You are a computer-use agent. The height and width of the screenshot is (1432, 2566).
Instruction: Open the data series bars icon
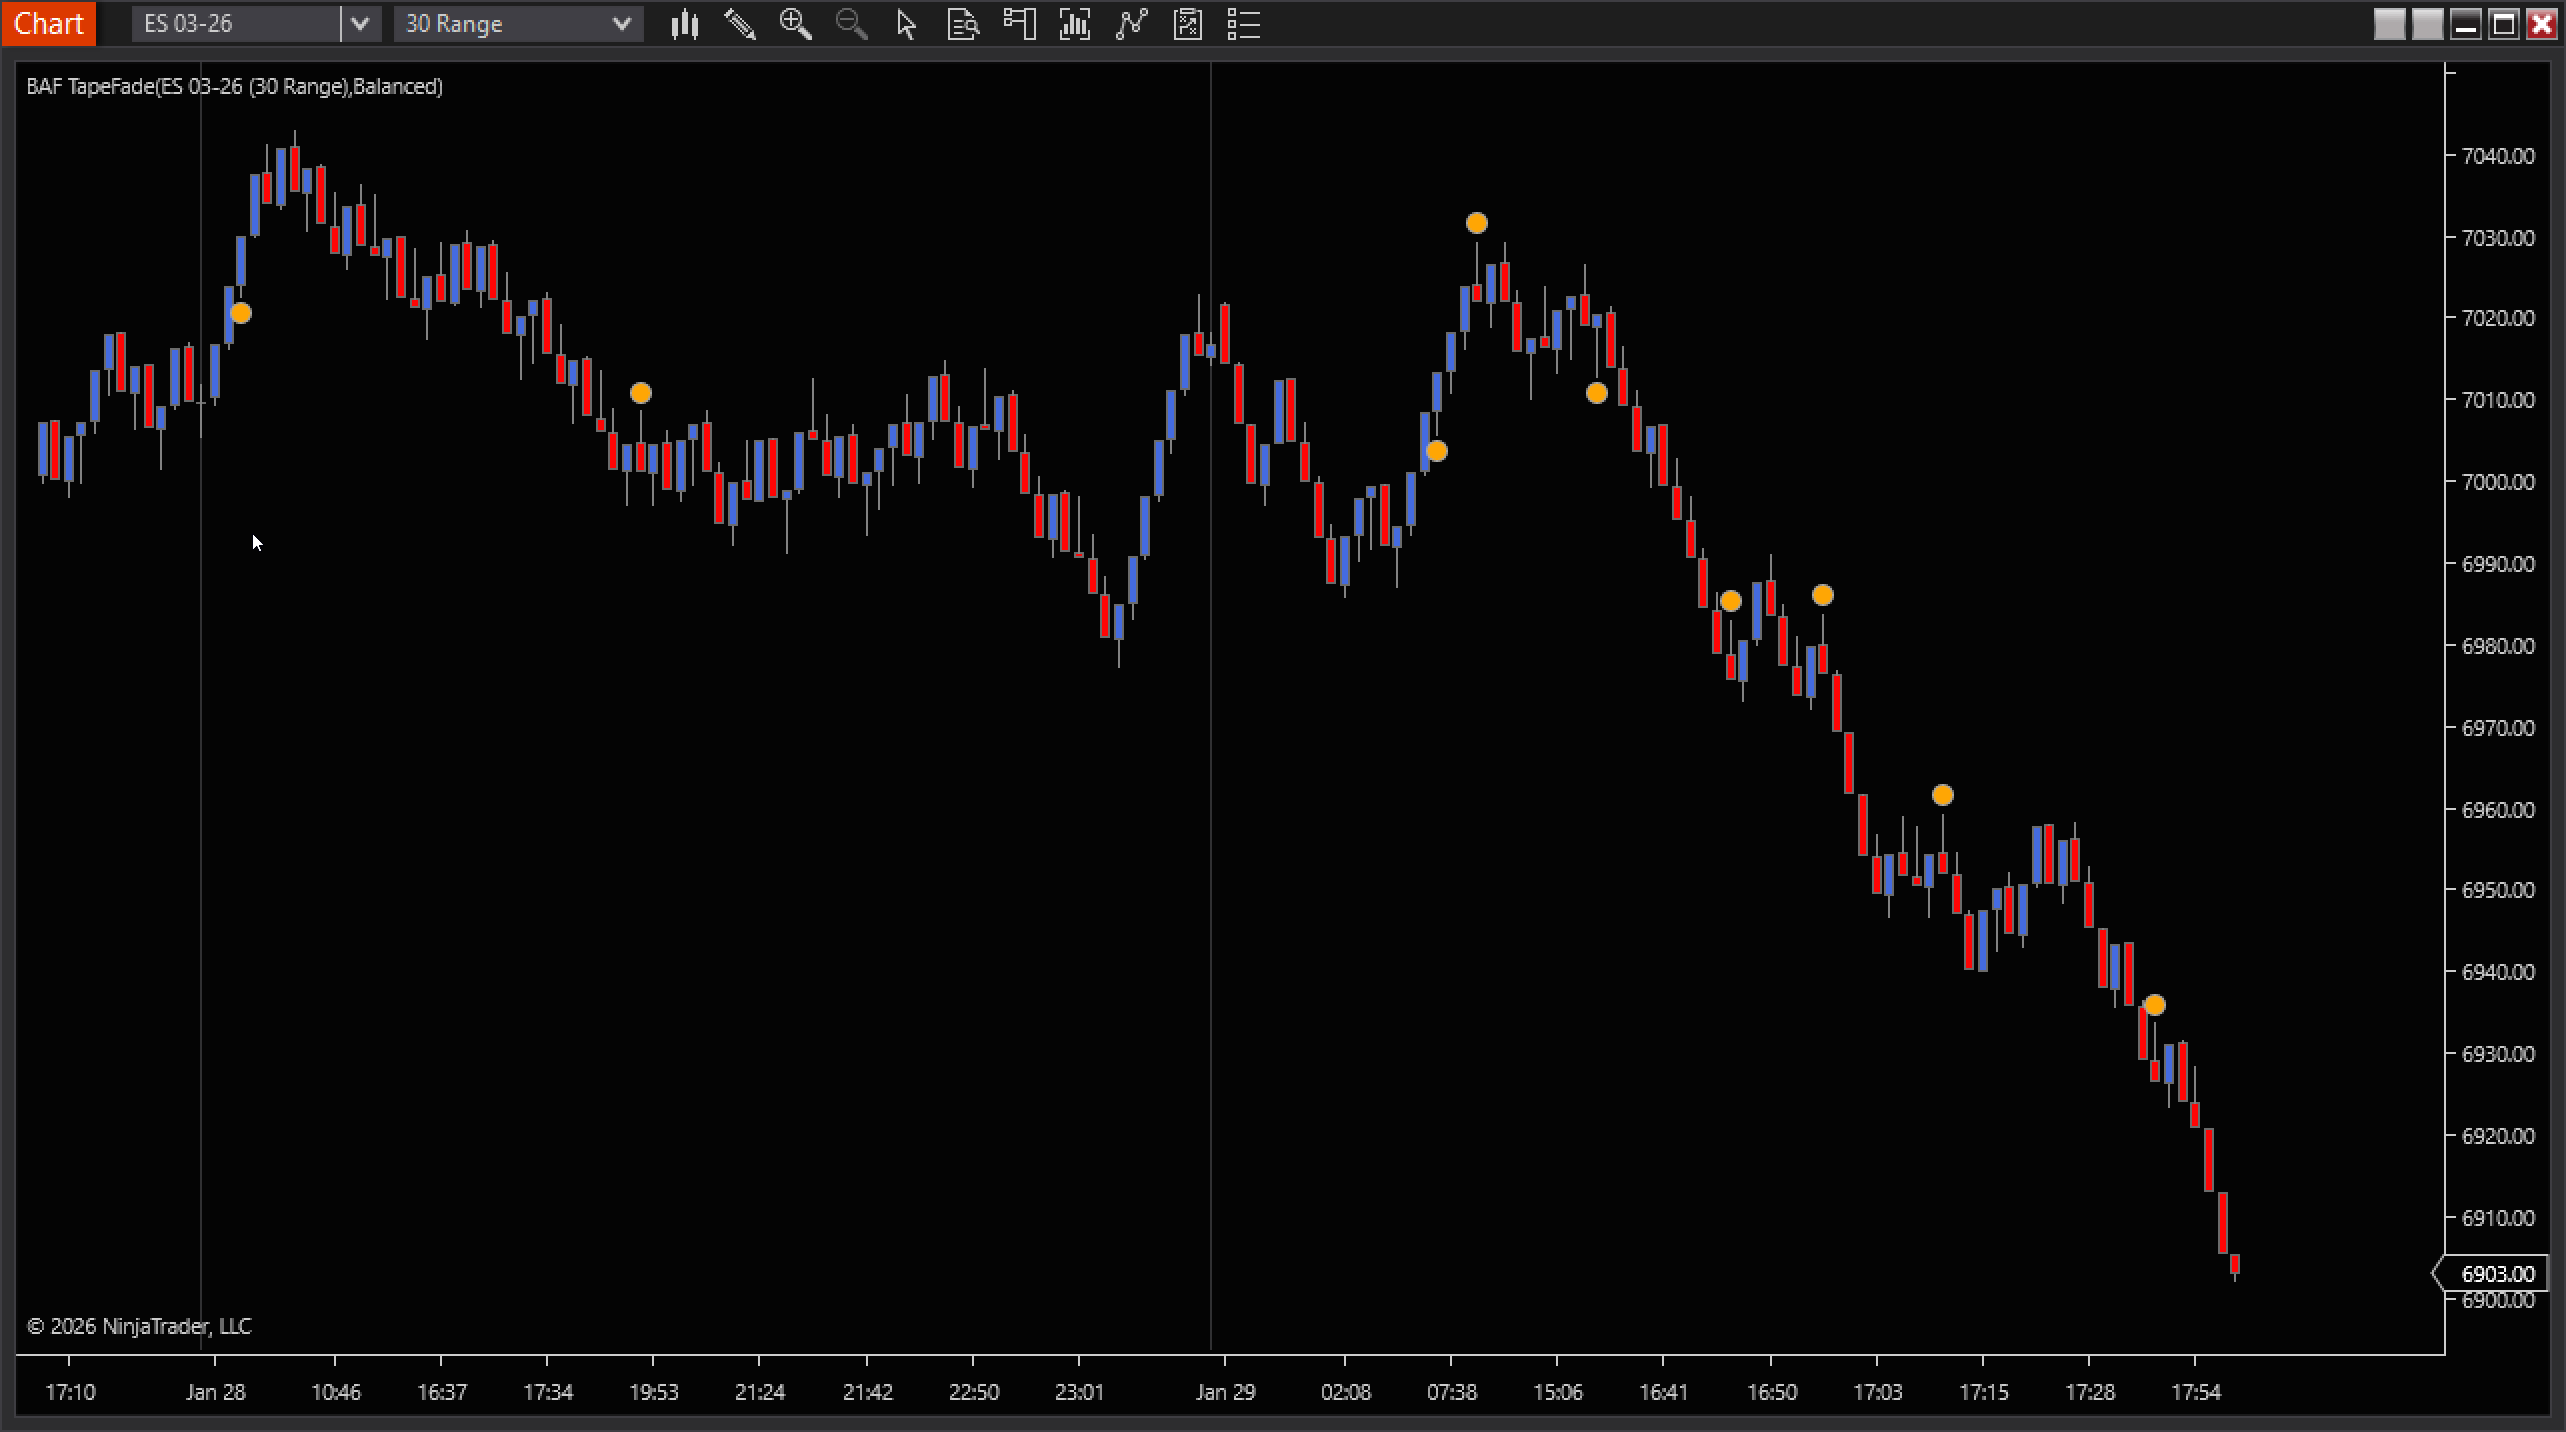click(x=1075, y=24)
